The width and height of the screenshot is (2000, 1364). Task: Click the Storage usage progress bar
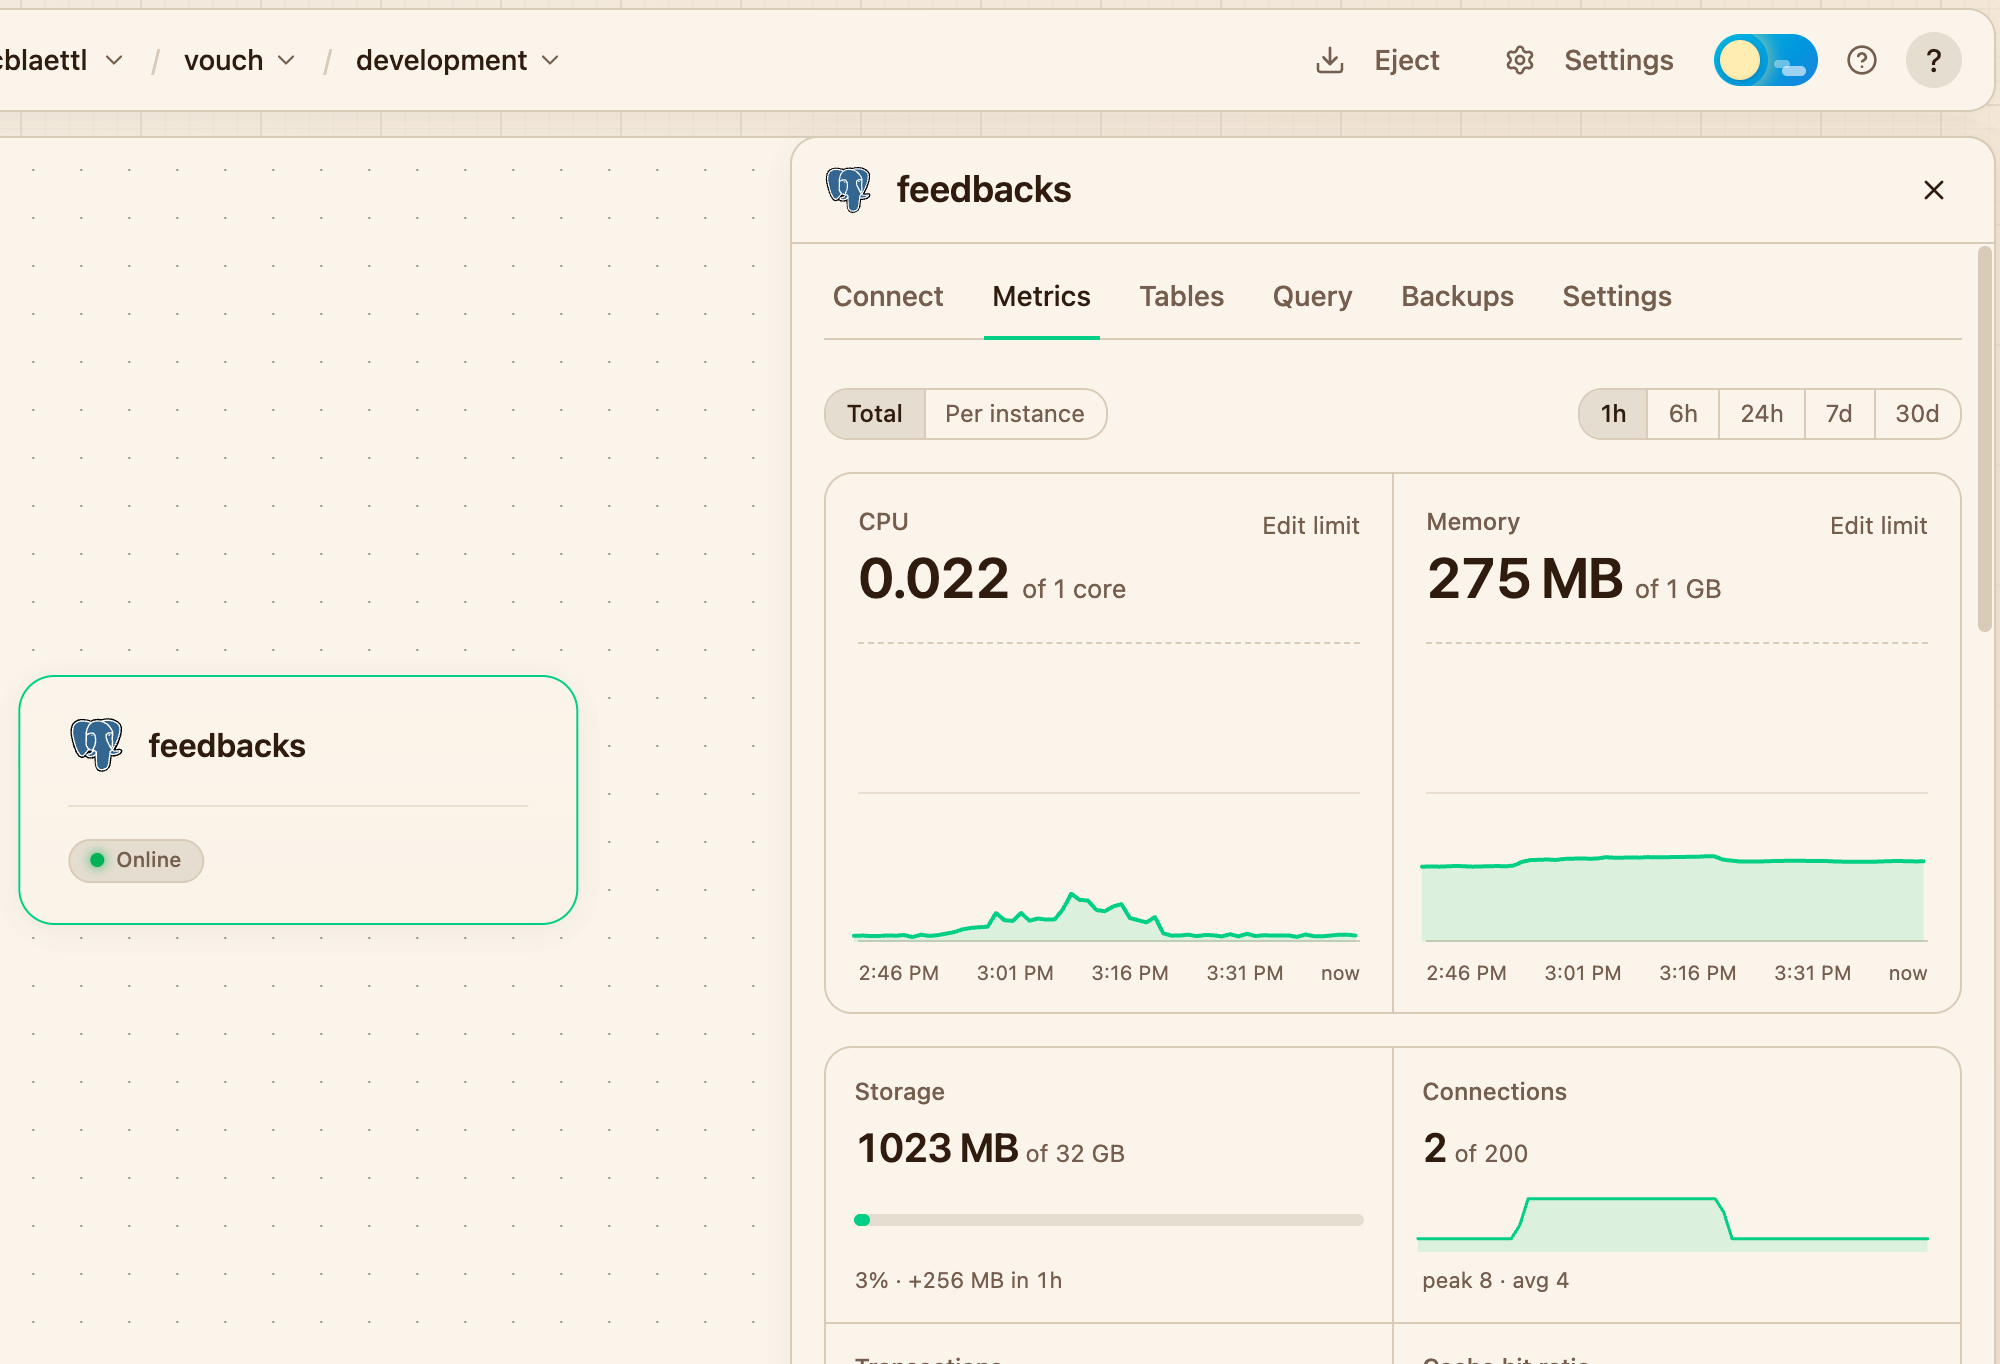[1109, 1220]
